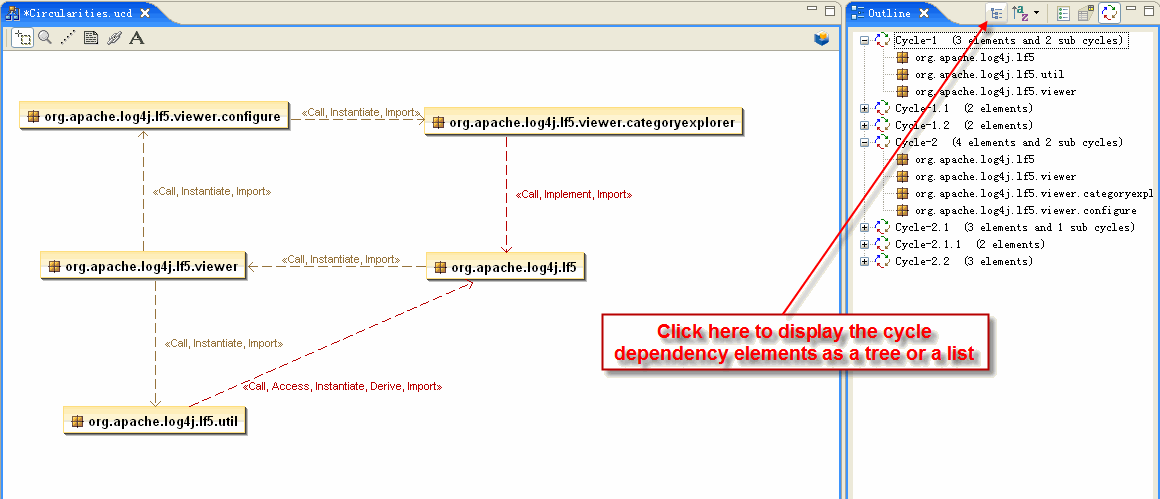Select Cycle-1 (3 elements and 2 sub cycles)

point(1010,41)
